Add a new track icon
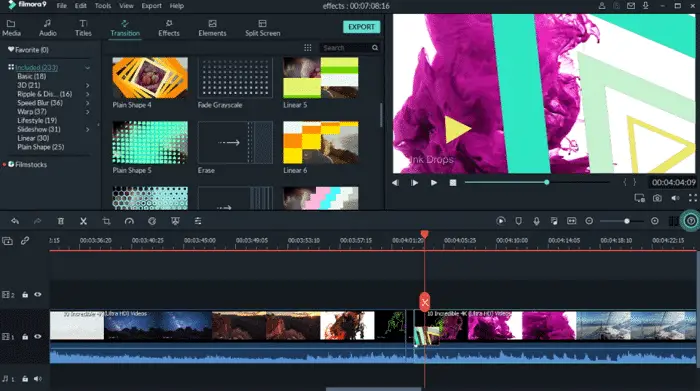This screenshot has width=700, height=391. coord(8,241)
